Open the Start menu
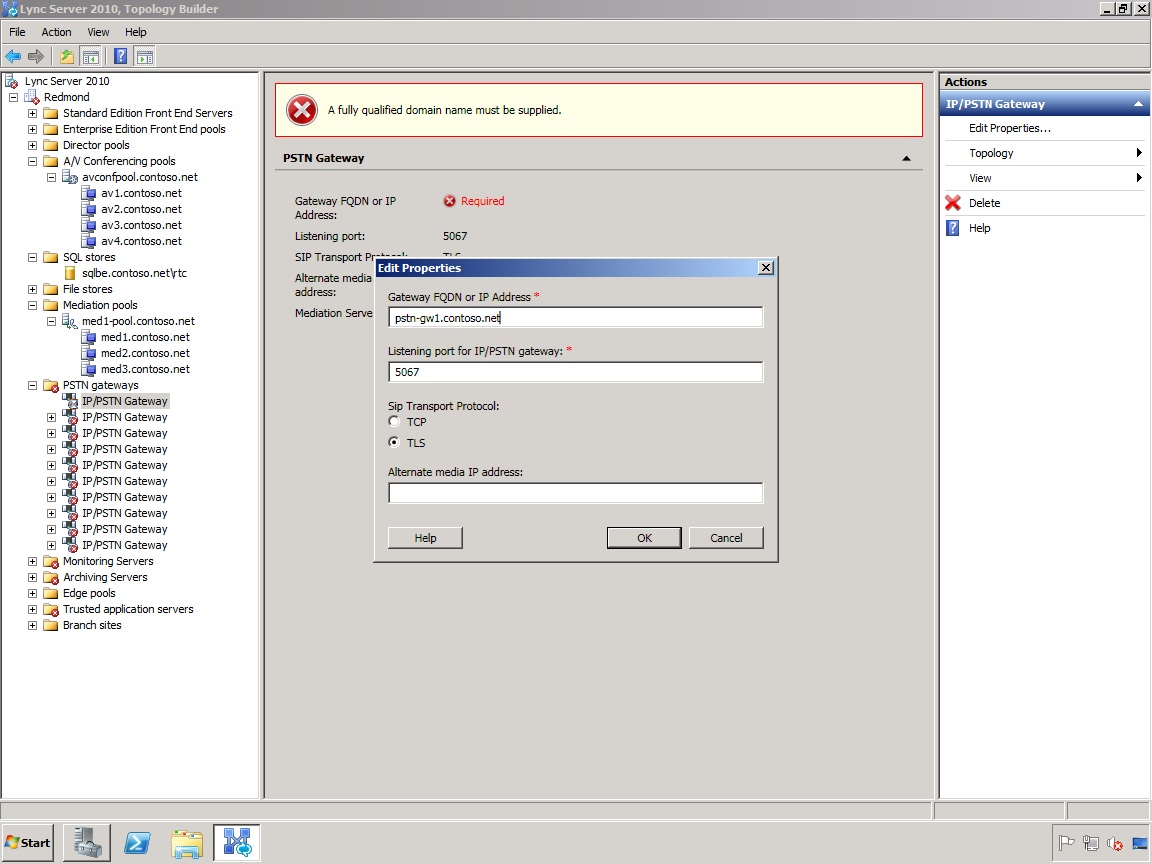The image size is (1152, 864). click(27, 843)
